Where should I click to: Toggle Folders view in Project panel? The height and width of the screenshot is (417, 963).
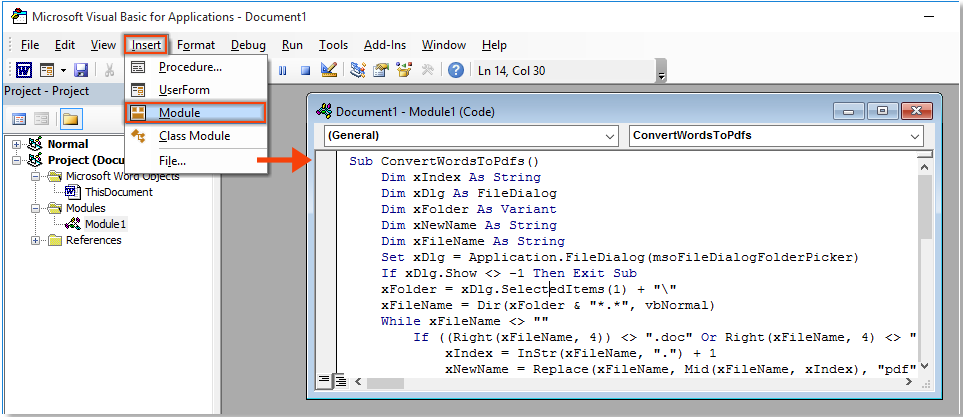click(x=70, y=119)
